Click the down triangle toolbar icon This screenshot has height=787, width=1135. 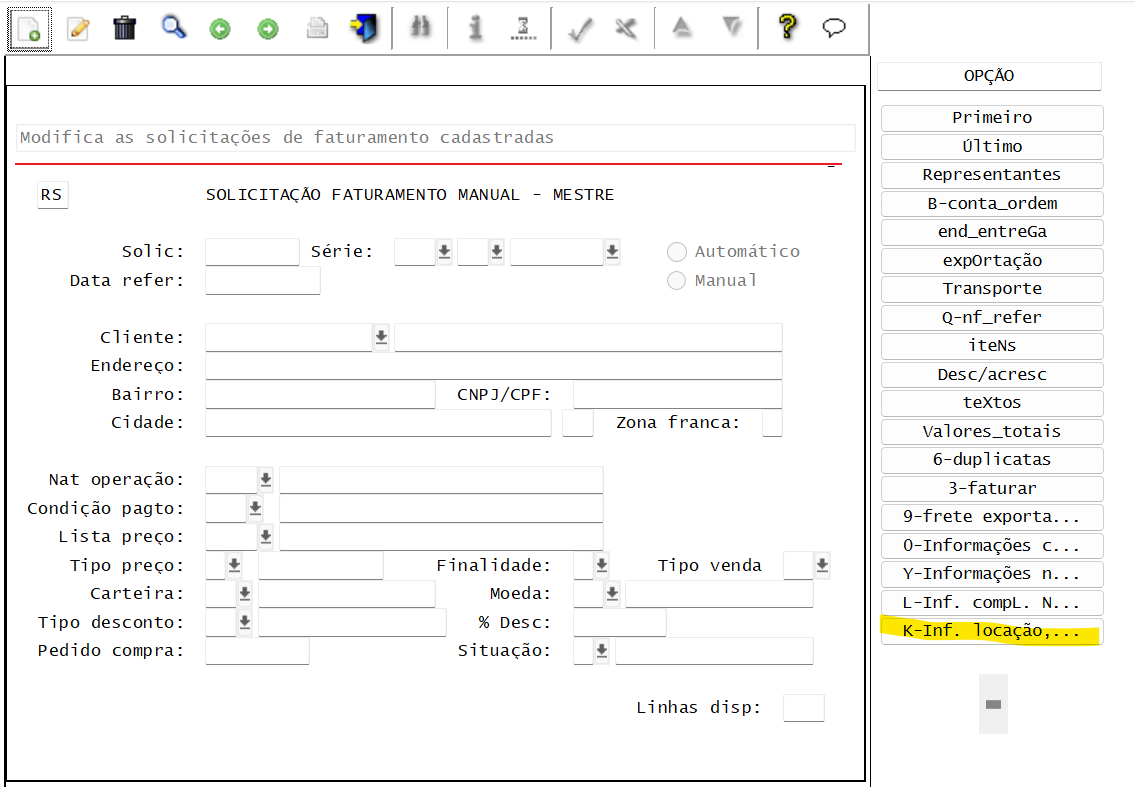pos(733,27)
